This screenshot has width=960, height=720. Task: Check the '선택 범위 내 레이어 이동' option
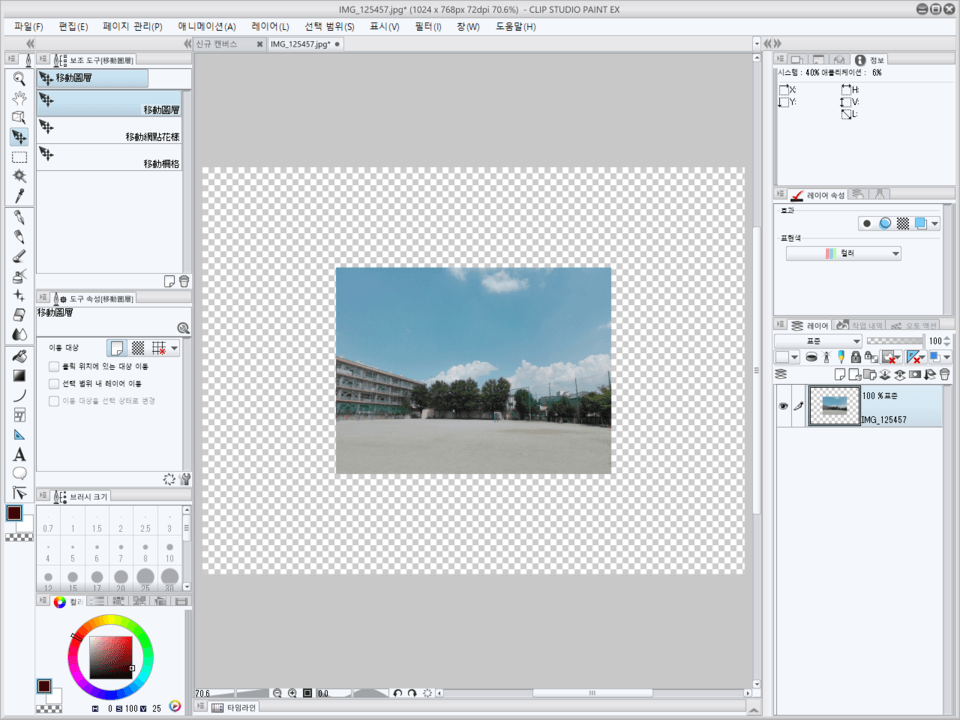coord(54,384)
